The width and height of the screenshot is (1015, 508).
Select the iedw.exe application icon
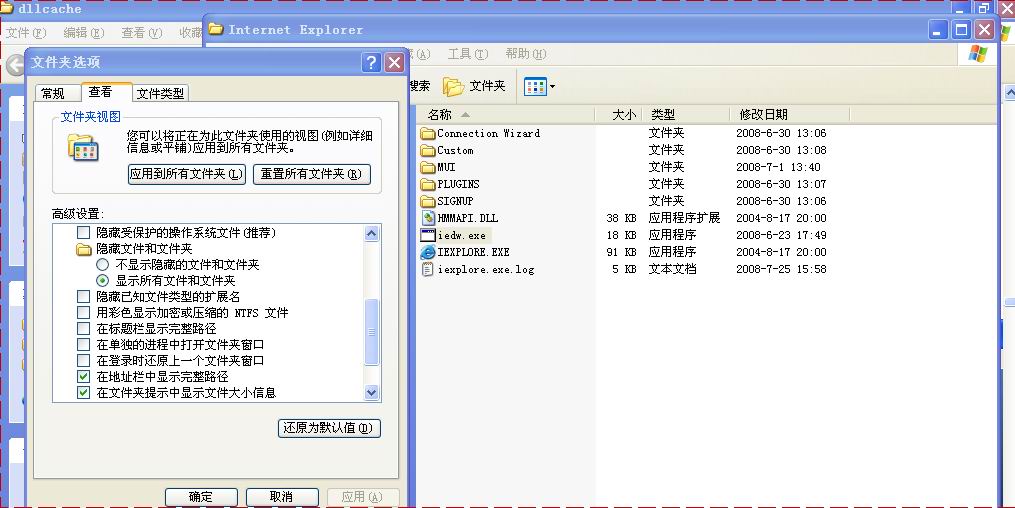(427, 235)
